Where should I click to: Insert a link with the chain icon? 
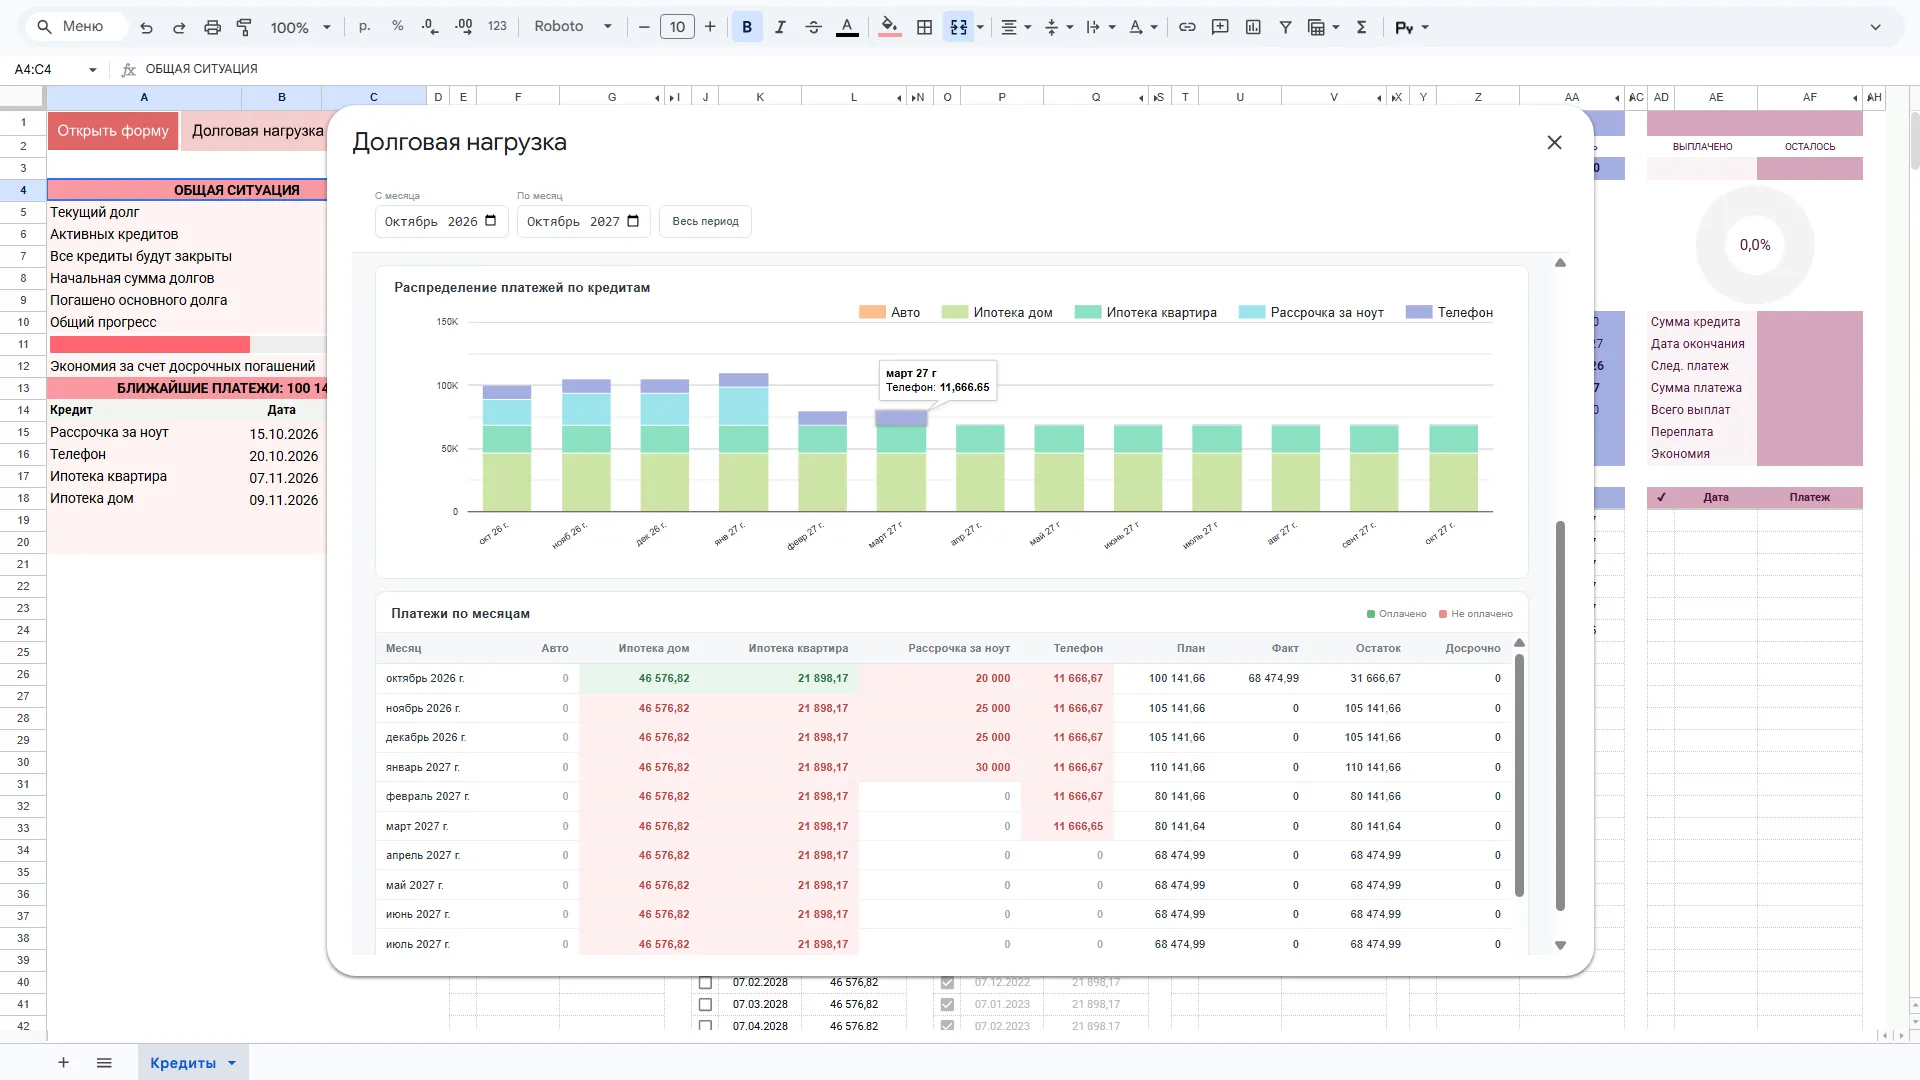click(1187, 27)
